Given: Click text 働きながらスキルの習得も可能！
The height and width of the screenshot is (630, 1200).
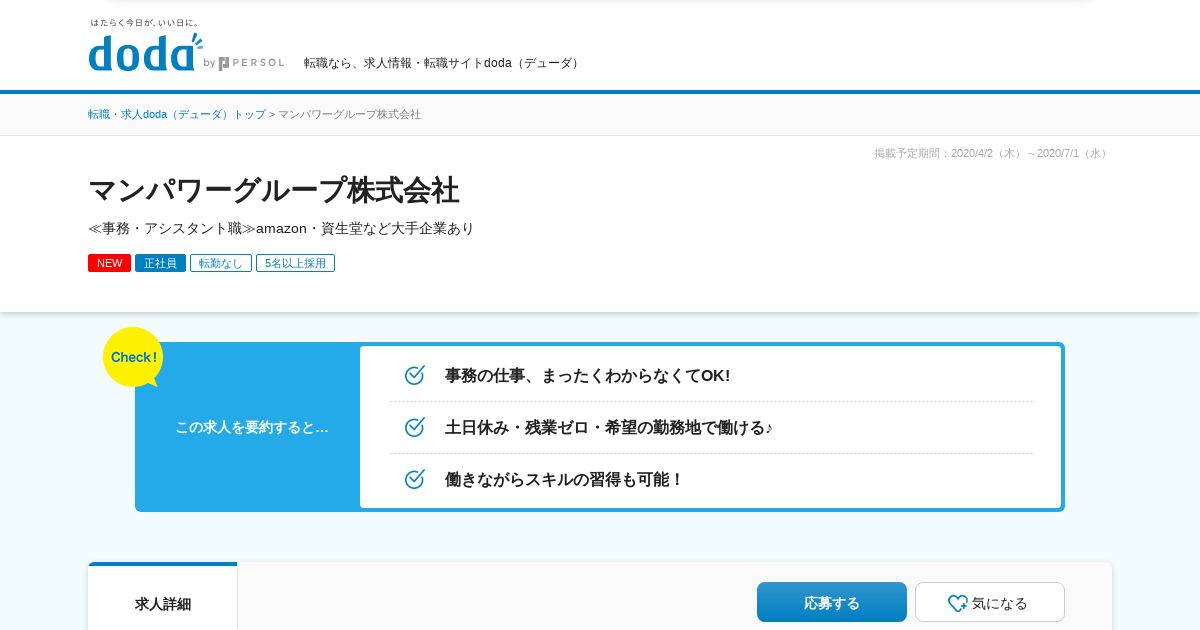Looking at the screenshot, I should 564,480.
